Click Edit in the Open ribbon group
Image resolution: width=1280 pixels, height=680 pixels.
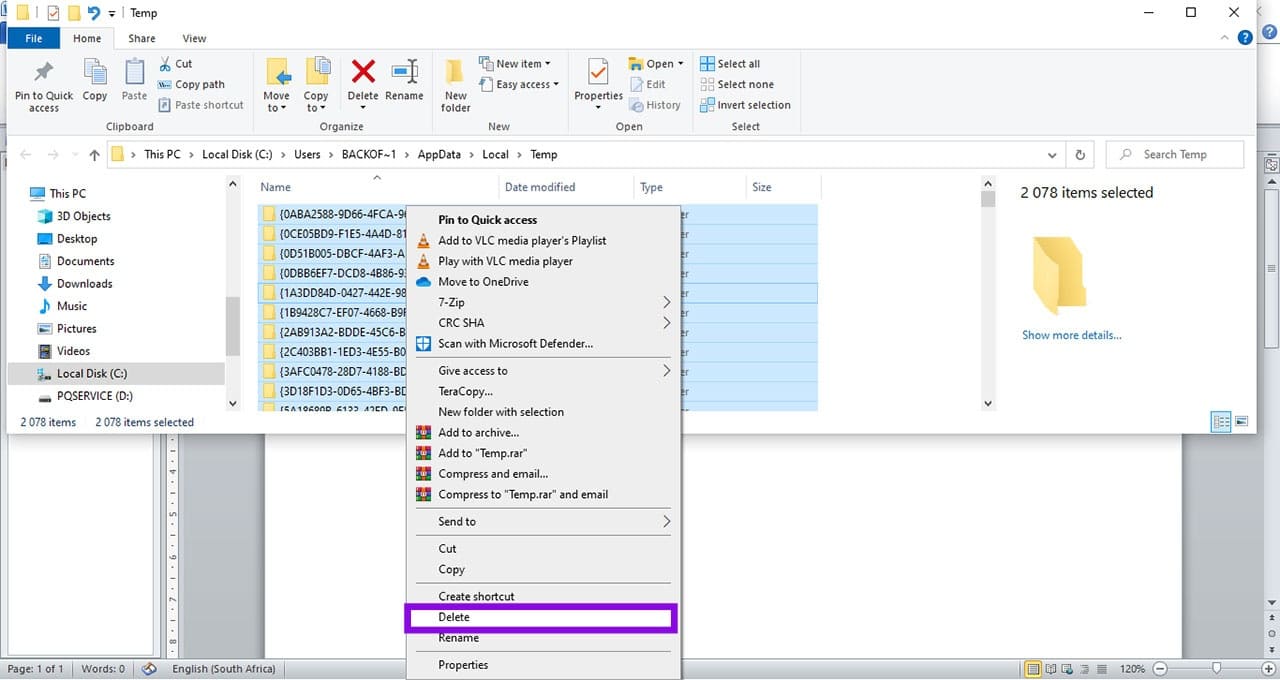[647, 85]
